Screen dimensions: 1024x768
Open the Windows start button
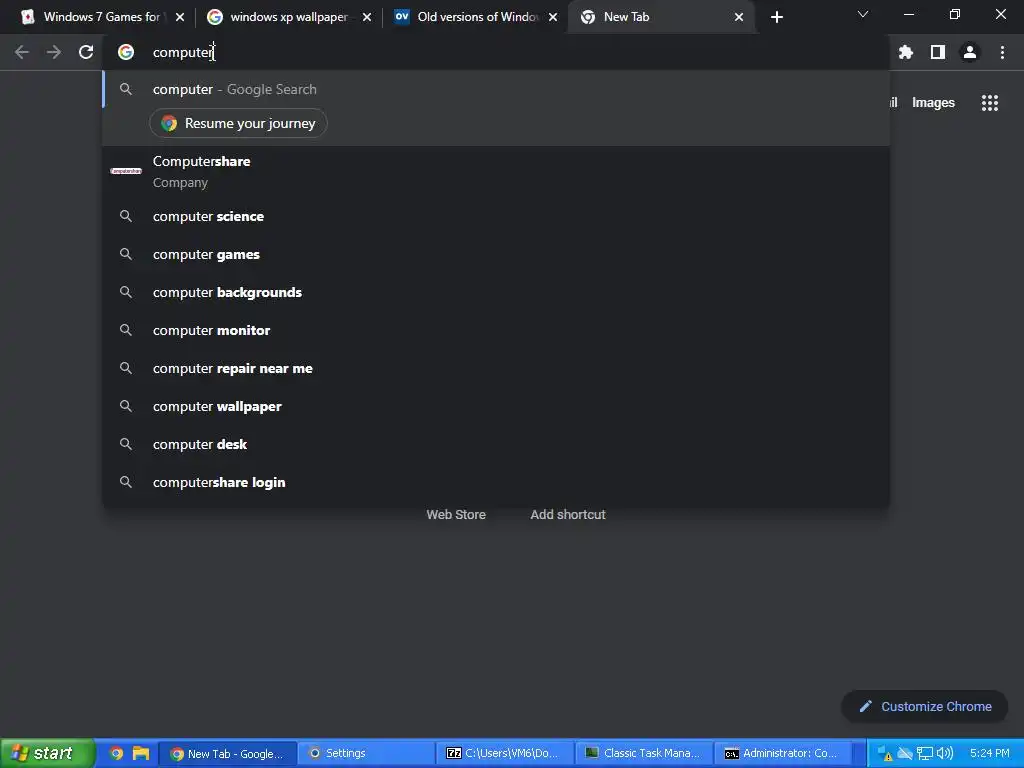click(x=47, y=753)
